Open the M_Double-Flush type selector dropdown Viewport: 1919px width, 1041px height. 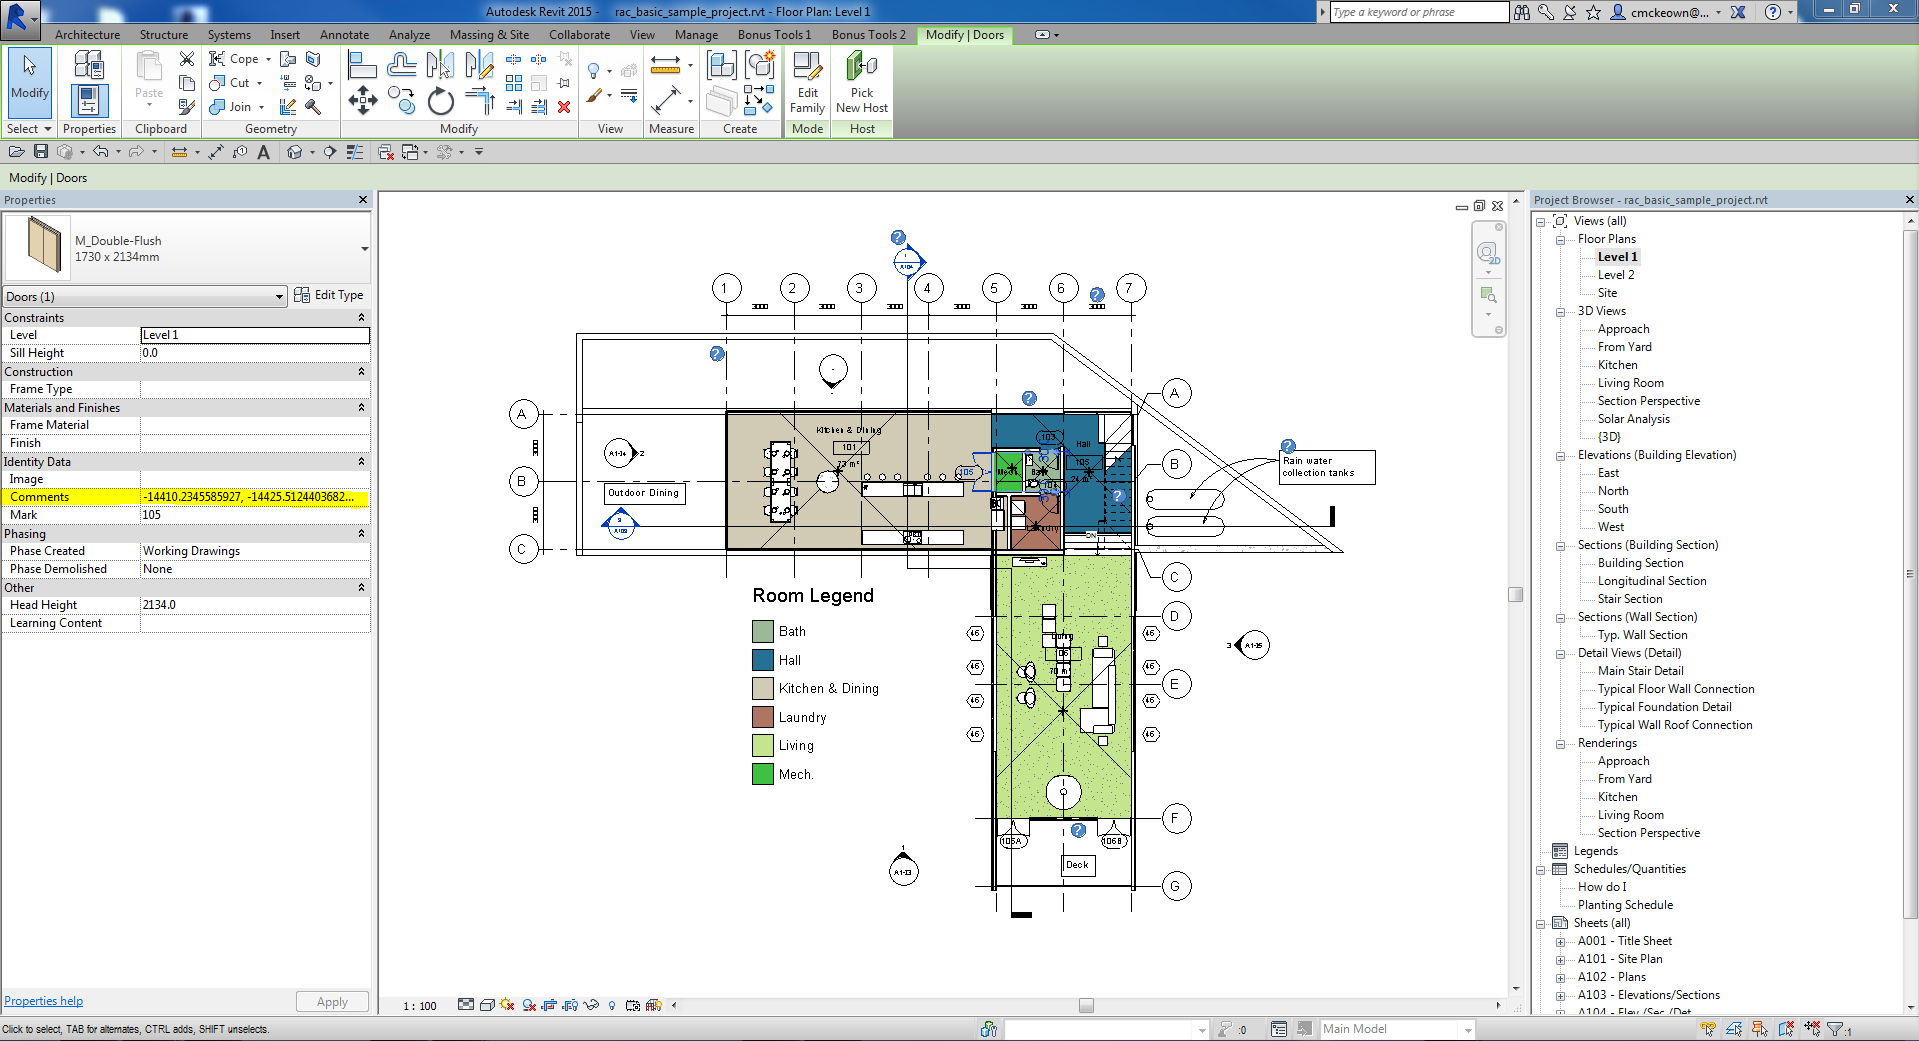point(364,248)
